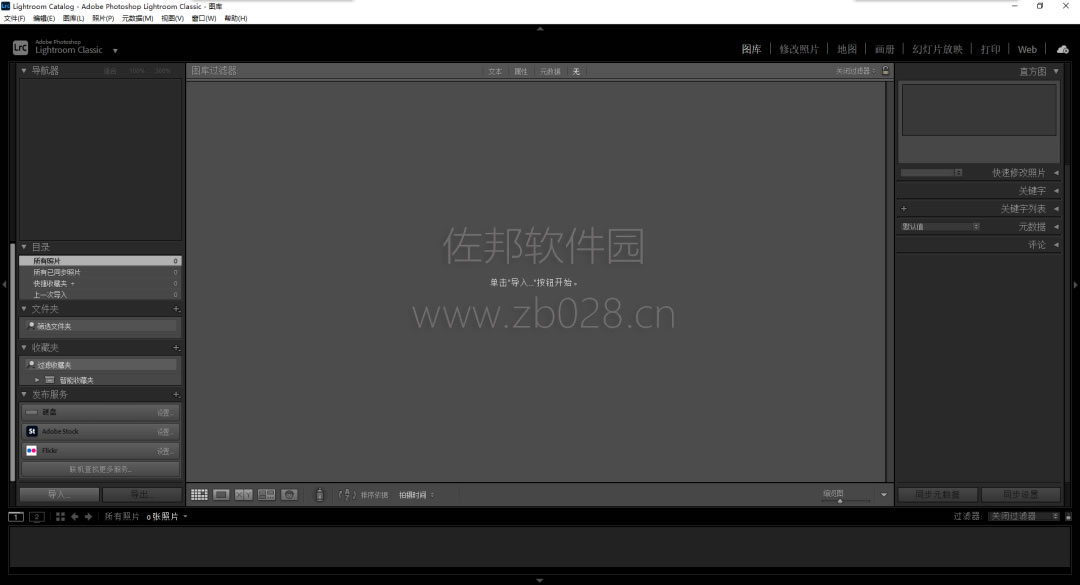Open the 拍摄时间 sort order dropdown
The height and width of the screenshot is (585, 1080).
pyautogui.click(x=416, y=495)
